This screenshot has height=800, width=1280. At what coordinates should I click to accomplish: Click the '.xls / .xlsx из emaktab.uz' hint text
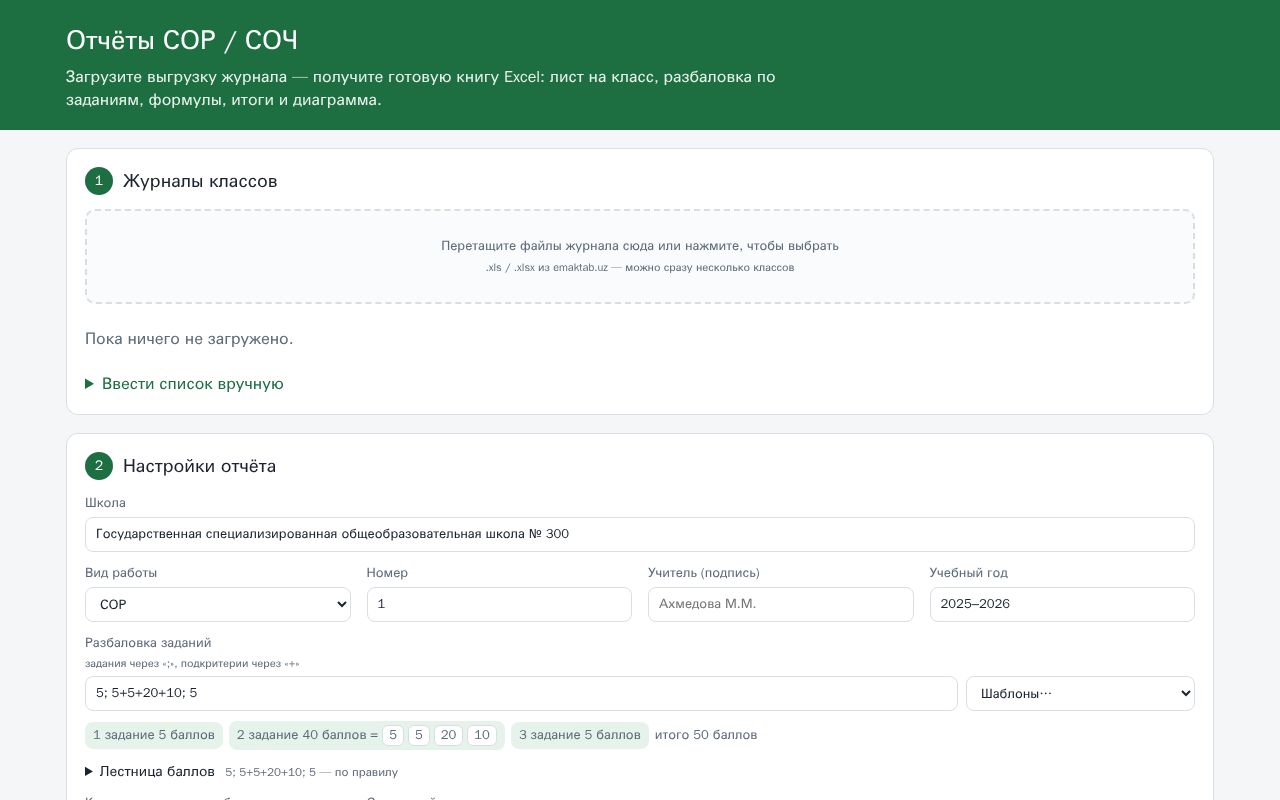click(x=640, y=268)
